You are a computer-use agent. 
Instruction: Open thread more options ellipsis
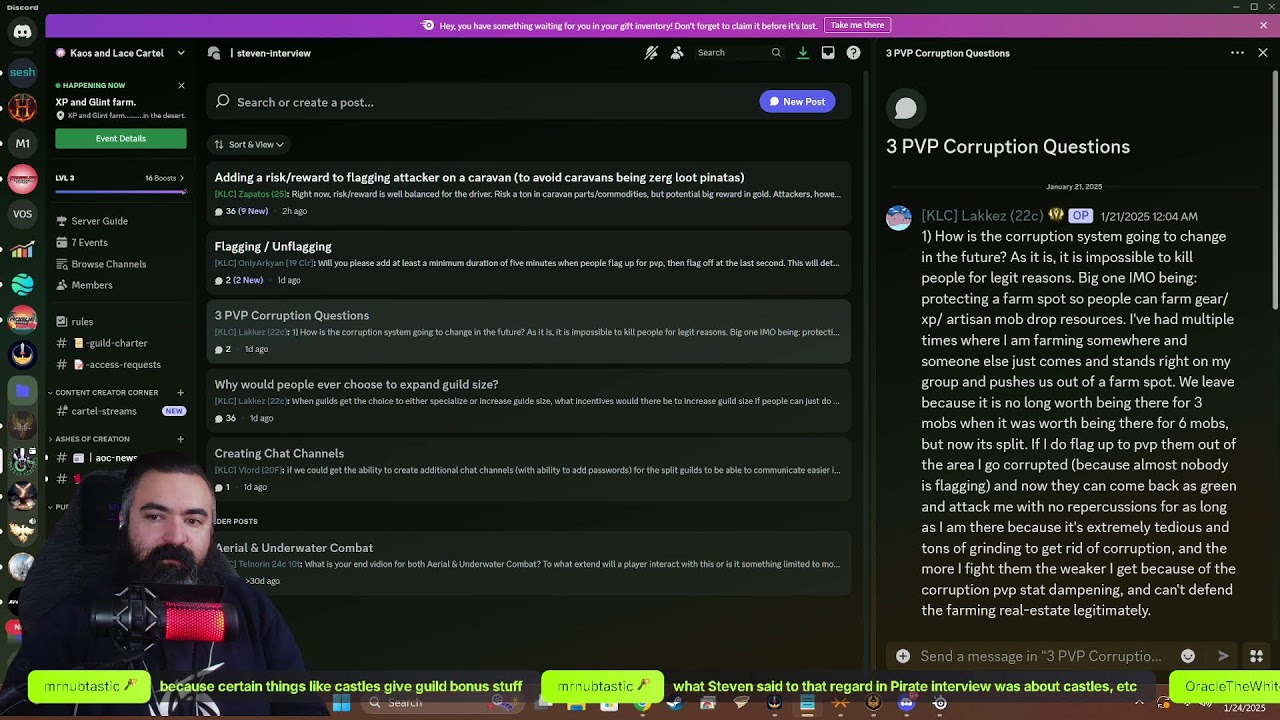1237,53
